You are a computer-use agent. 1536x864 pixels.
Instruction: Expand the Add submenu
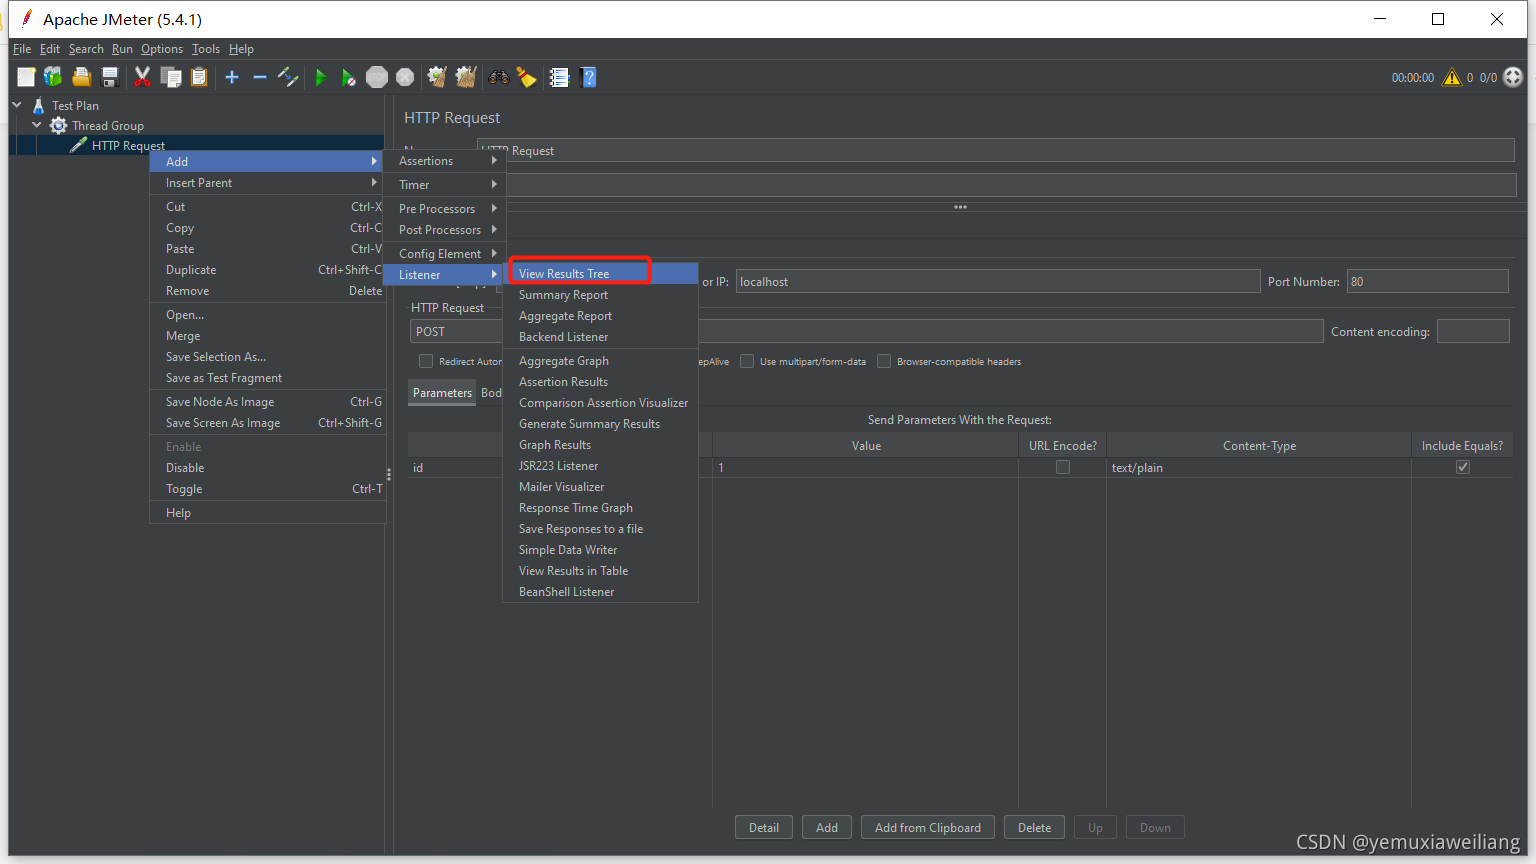coord(267,161)
